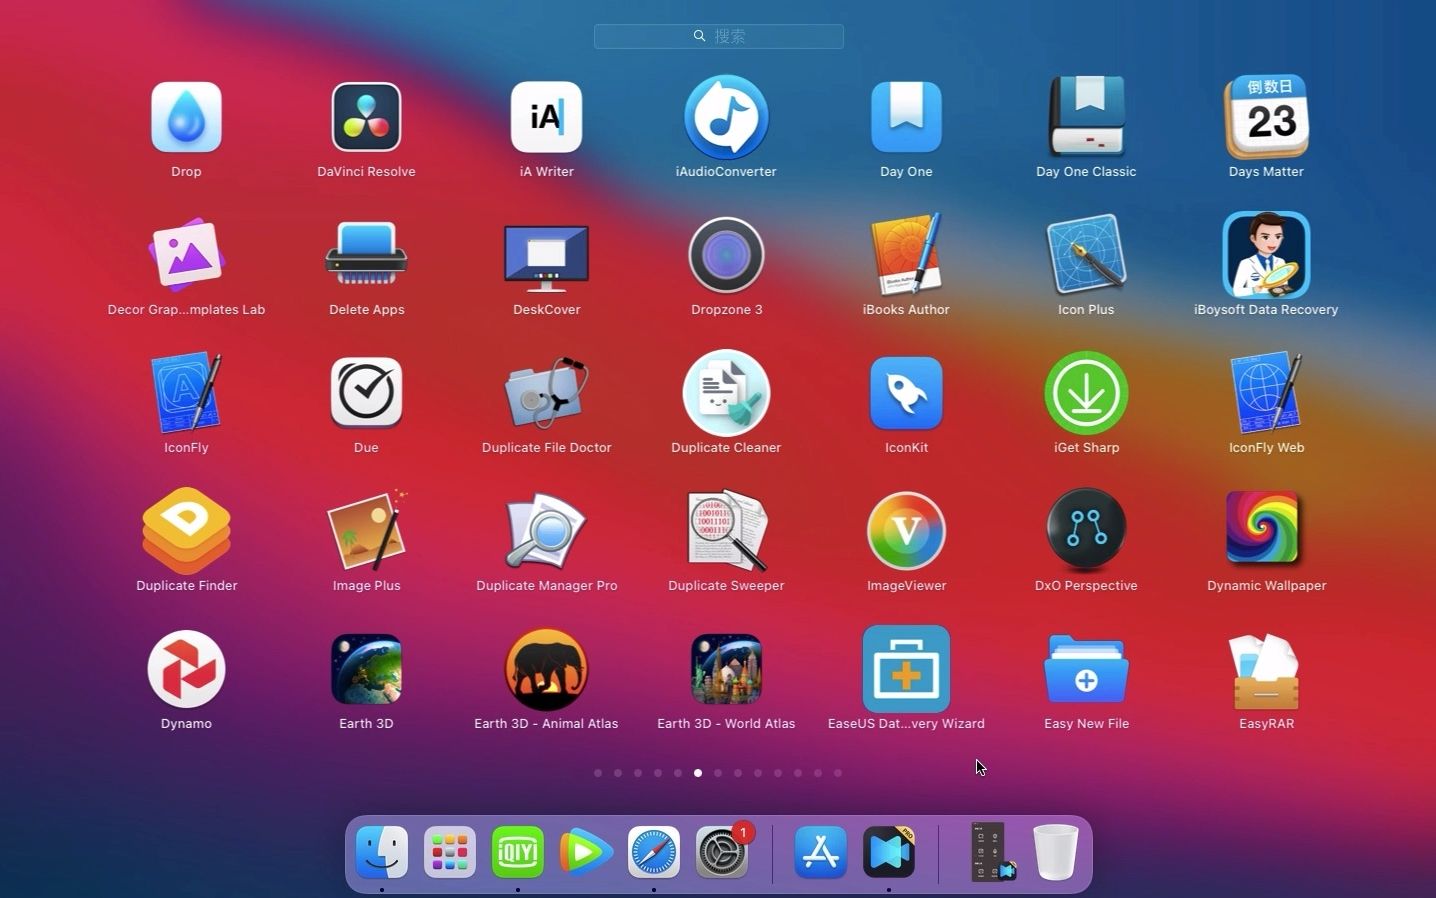Open ImageViewer
This screenshot has width=1436, height=898.
[906, 531]
